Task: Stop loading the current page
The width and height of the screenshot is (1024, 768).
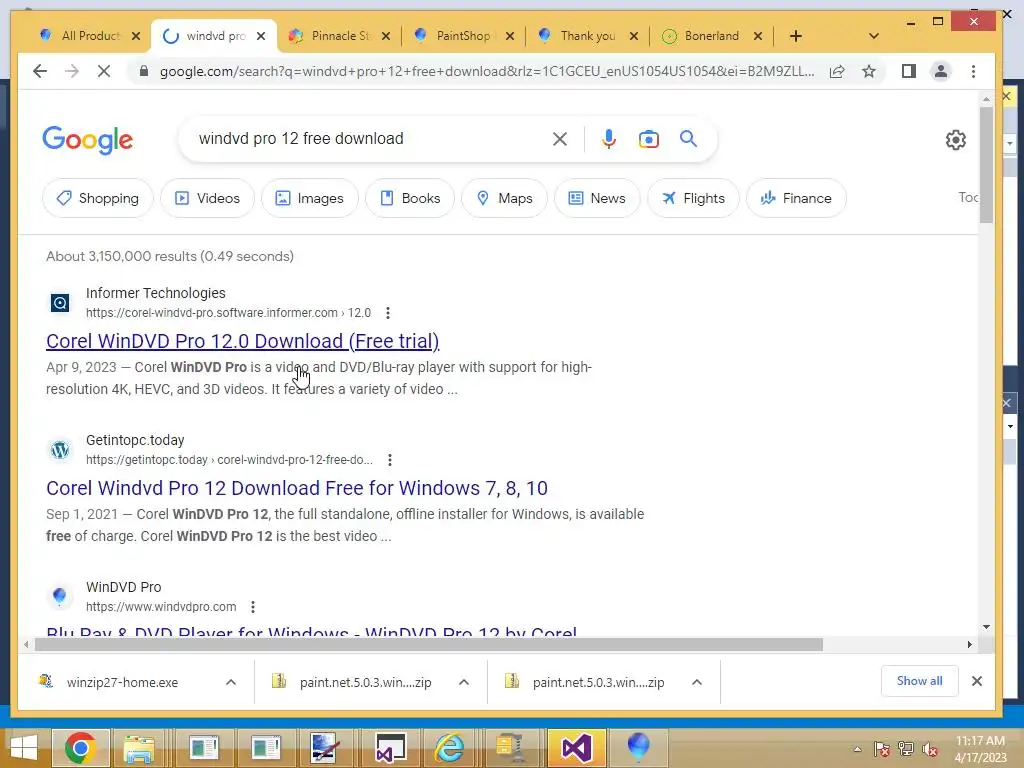Action: (x=104, y=71)
